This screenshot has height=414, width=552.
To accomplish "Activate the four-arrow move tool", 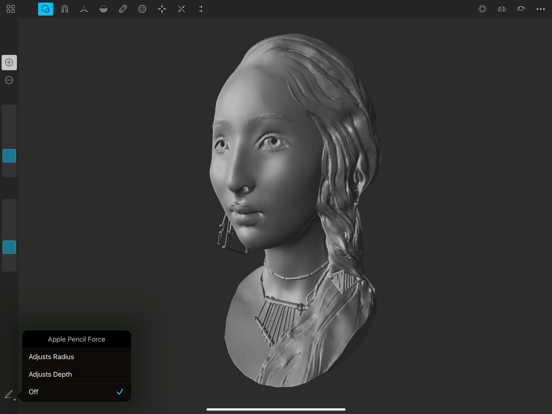I will 162,9.
